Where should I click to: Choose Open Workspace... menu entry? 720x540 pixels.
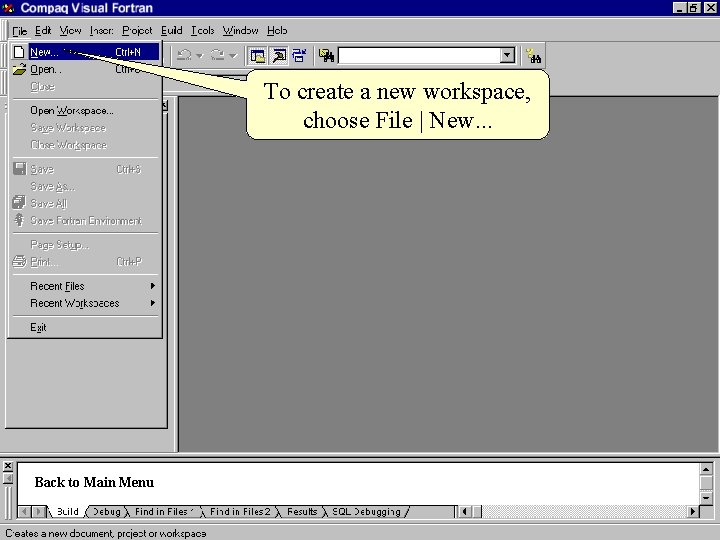pyautogui.click(x=85, y=111)
